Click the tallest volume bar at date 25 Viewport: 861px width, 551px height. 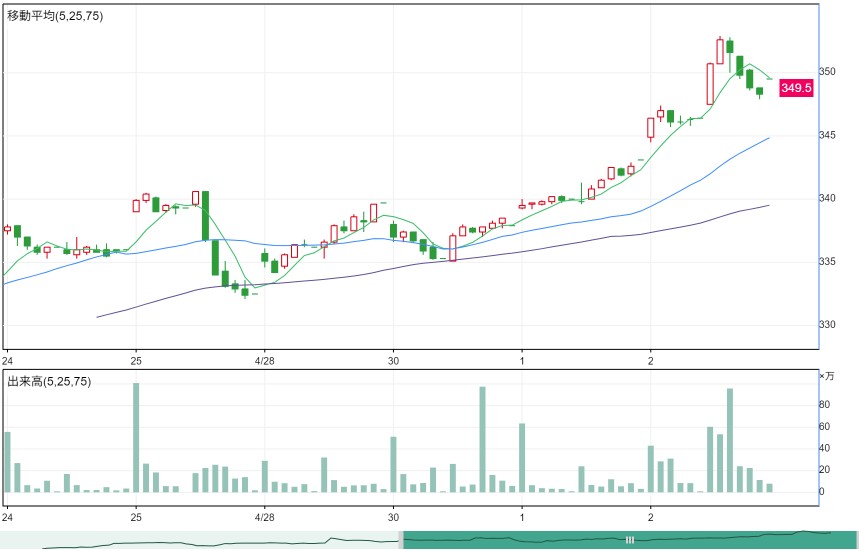136,438
